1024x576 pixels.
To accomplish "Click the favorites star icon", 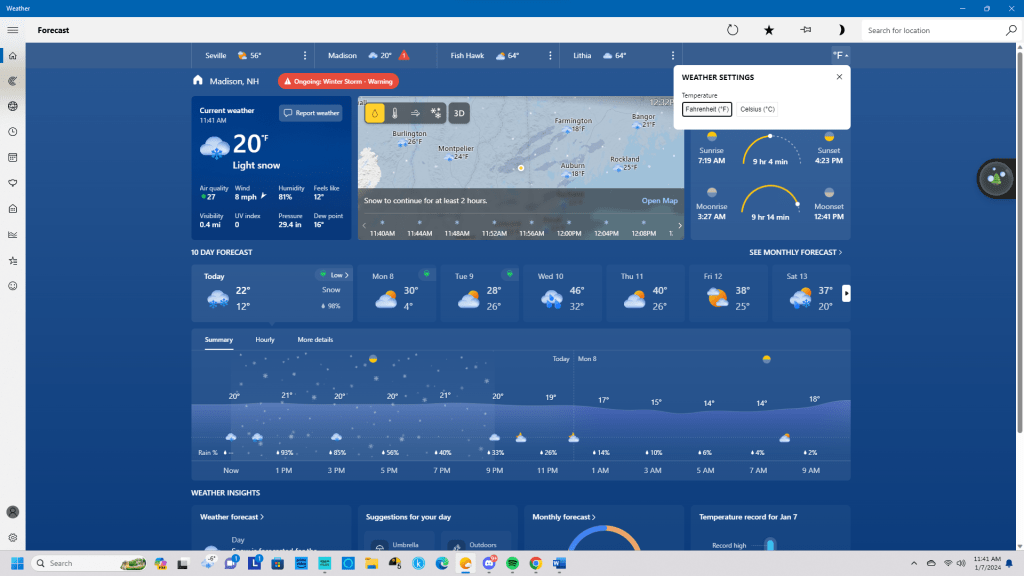I will [x=769, y=30].
